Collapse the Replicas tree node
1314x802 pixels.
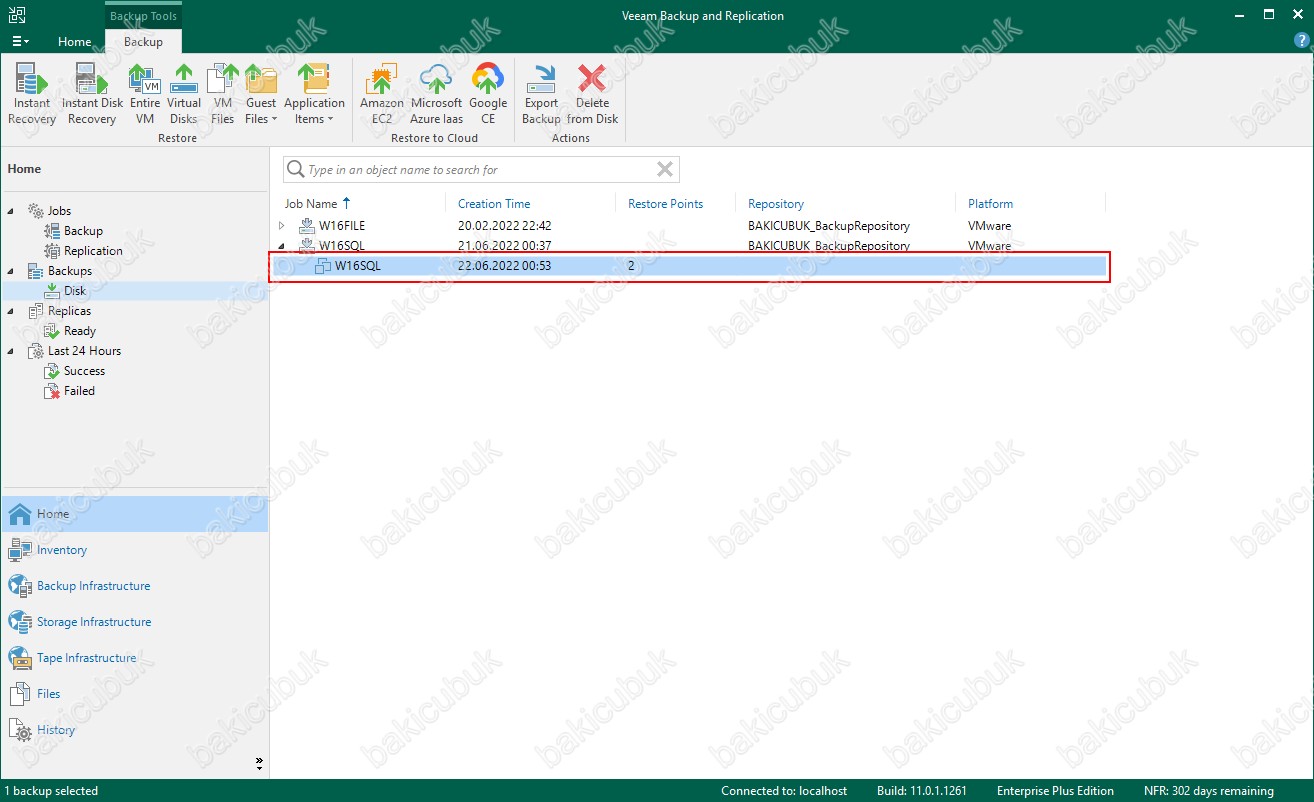pos(10,311)
